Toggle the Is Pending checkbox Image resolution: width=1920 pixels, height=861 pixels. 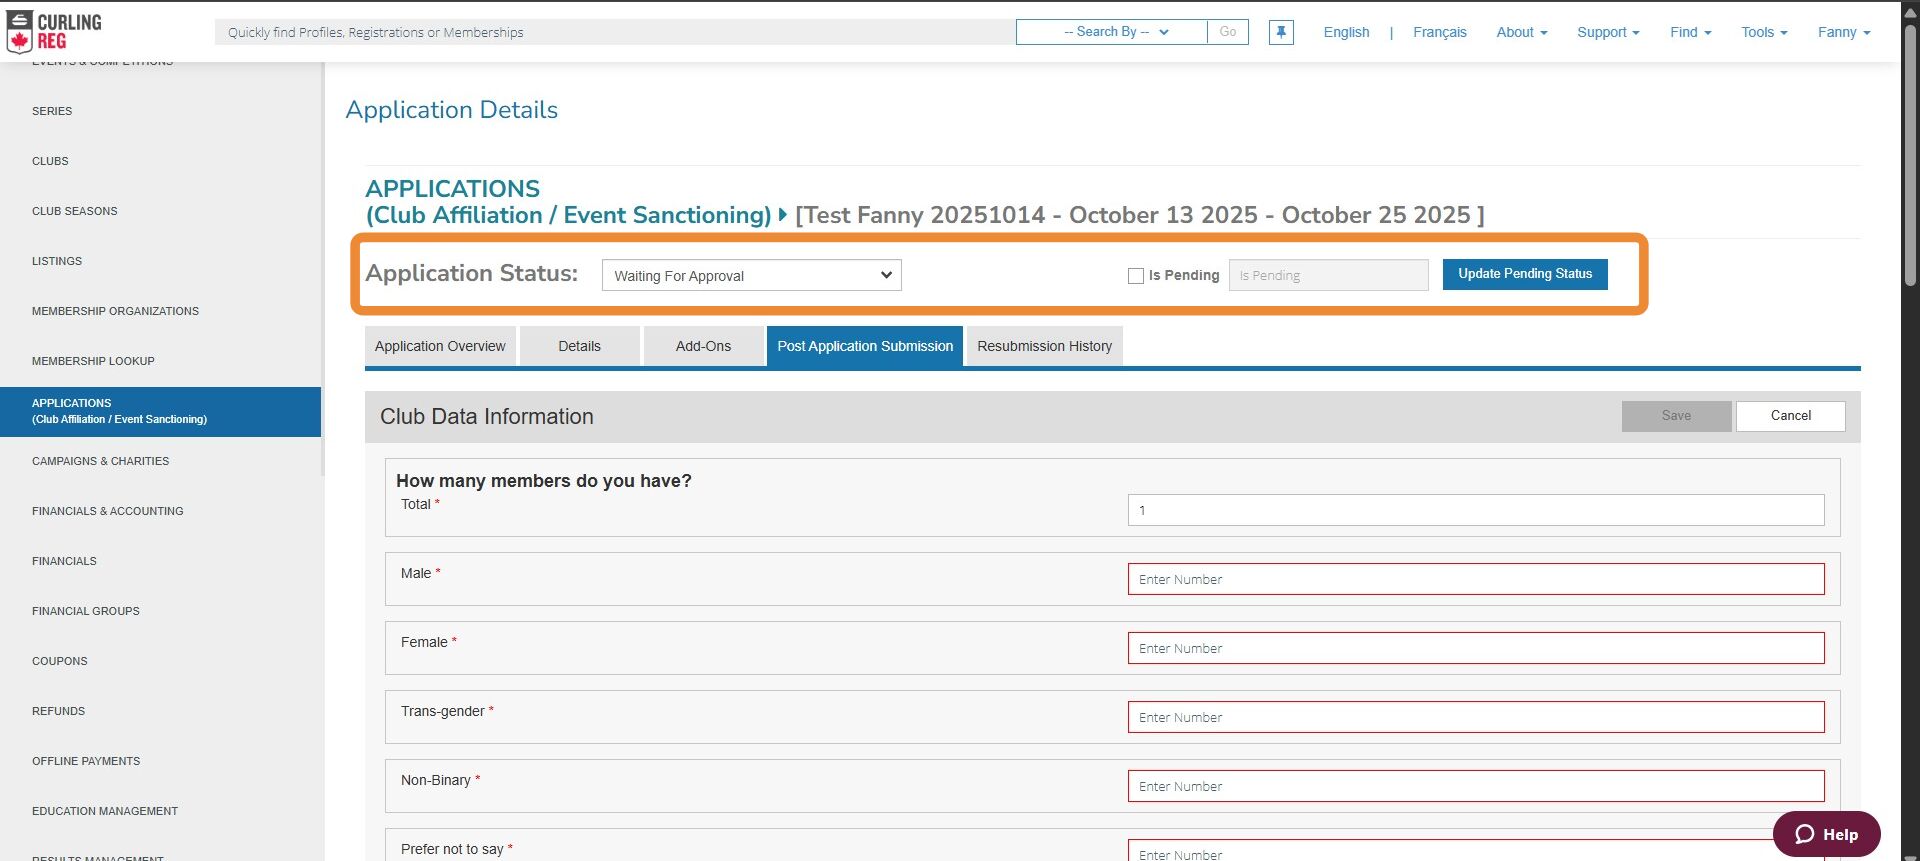[x=1136, y=276]
